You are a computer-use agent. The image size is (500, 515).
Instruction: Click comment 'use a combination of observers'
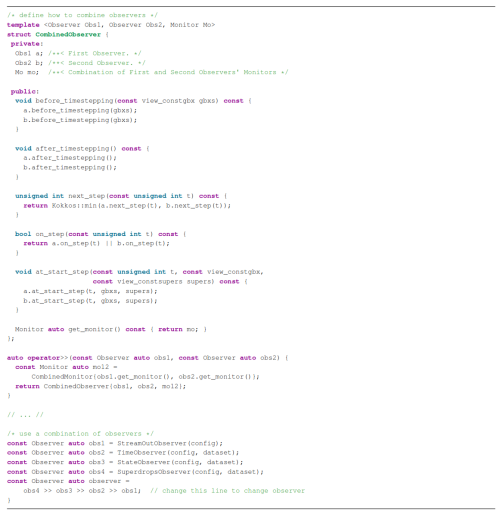[80, 434]
